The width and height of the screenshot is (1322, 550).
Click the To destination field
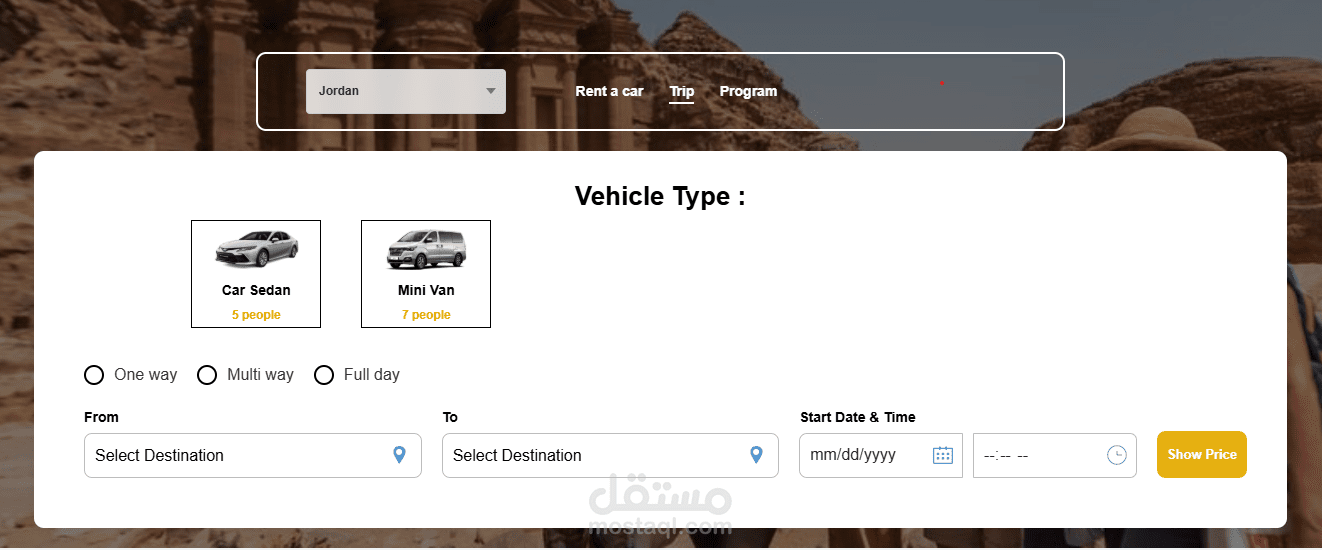coord(610,455)
